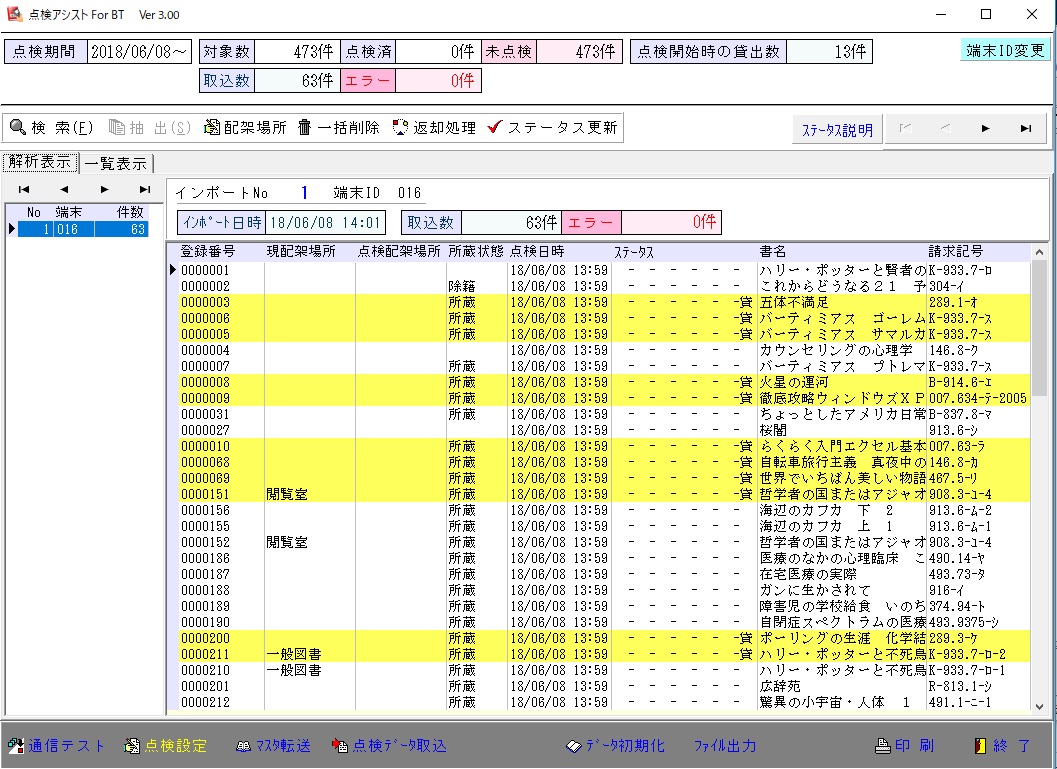This screenshot has height=769, width=1057.
Task: Select row 0000027 桜闇
Action: (604, 431)
